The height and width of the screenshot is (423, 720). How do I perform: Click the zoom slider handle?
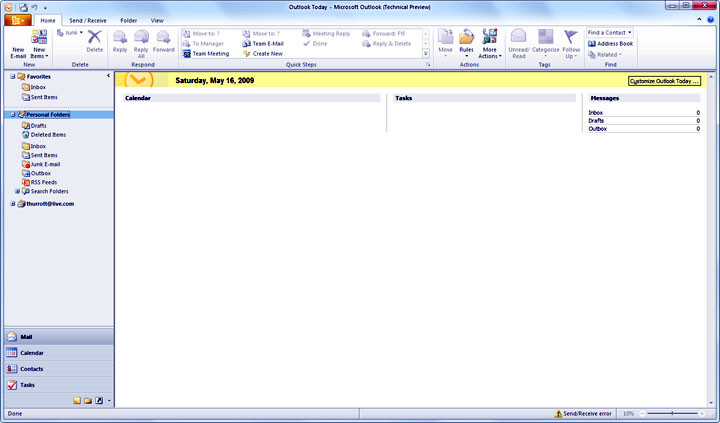[672, 414]
